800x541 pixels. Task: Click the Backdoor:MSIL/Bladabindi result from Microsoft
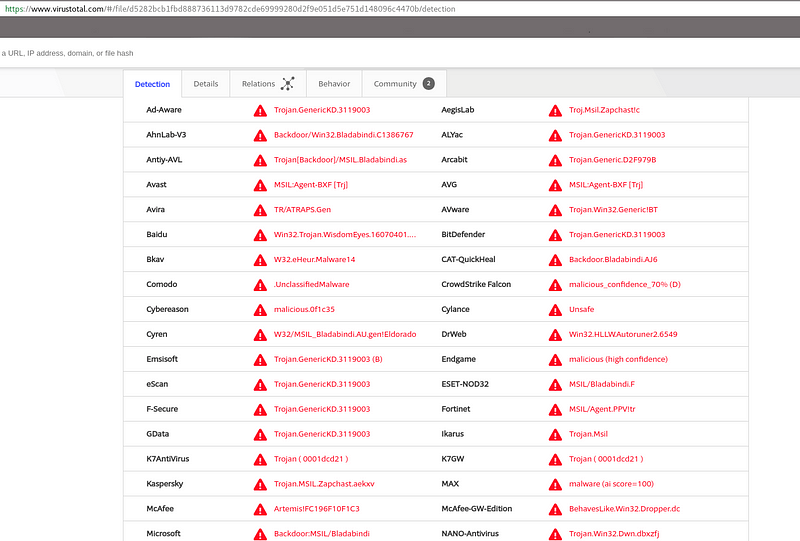click(321, 534)
